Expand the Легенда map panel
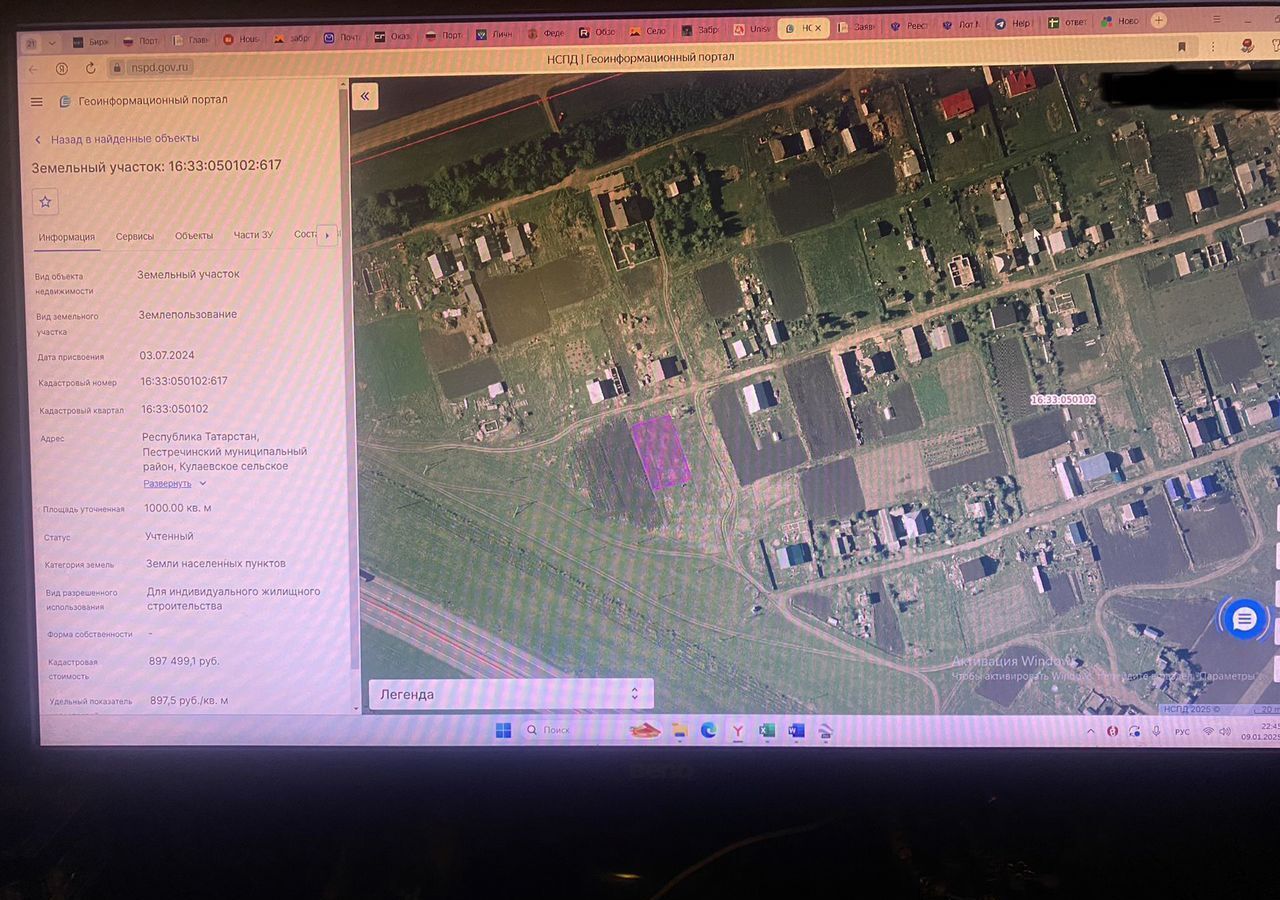 click(511, 694)
